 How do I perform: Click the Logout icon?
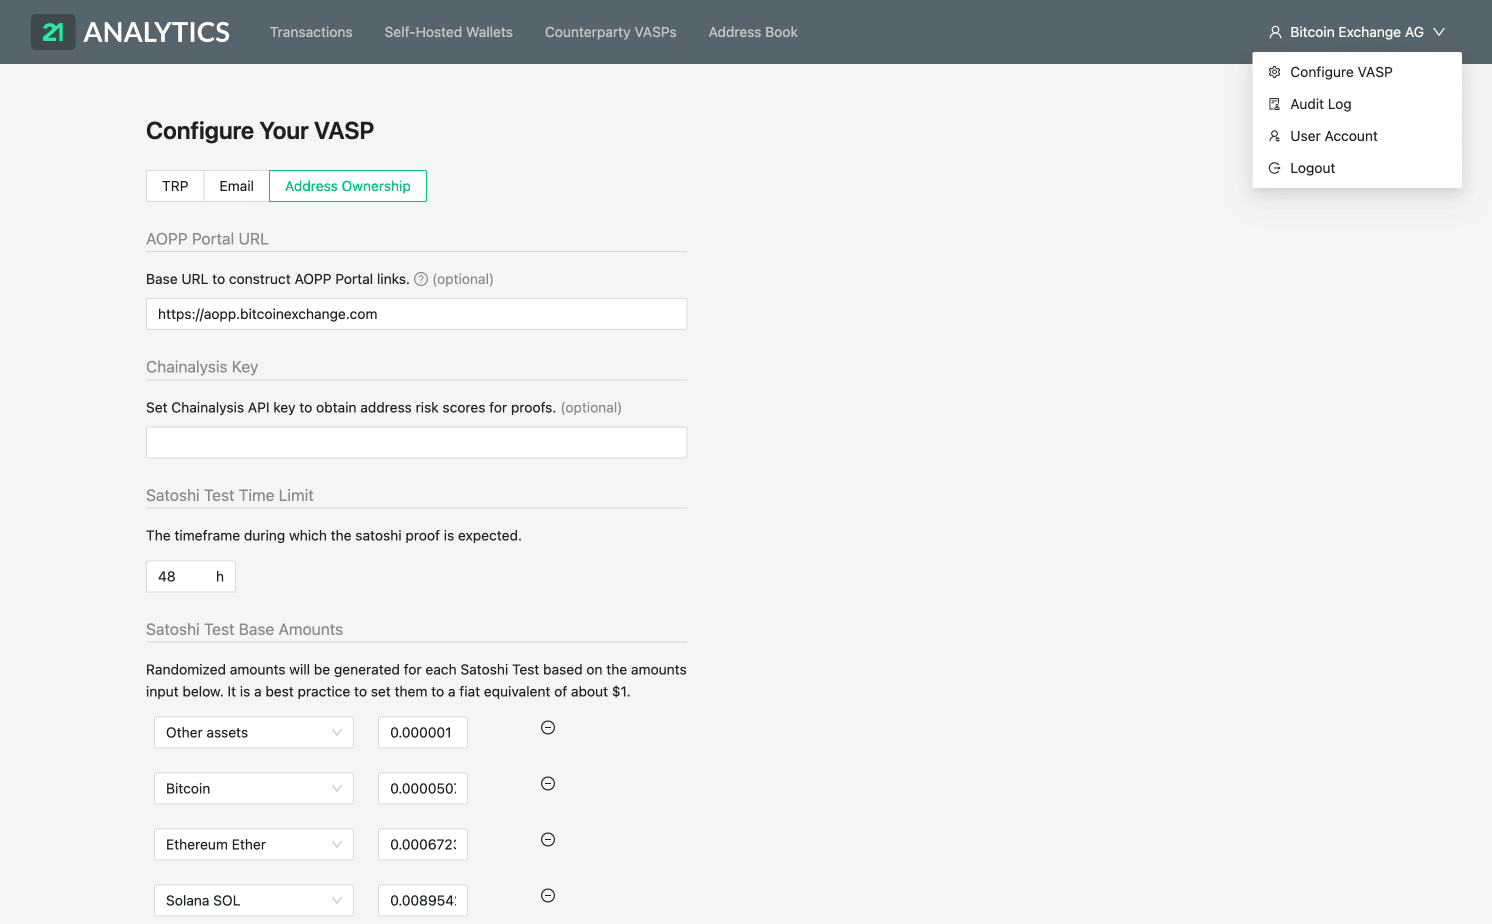(x=1274, y=167)
